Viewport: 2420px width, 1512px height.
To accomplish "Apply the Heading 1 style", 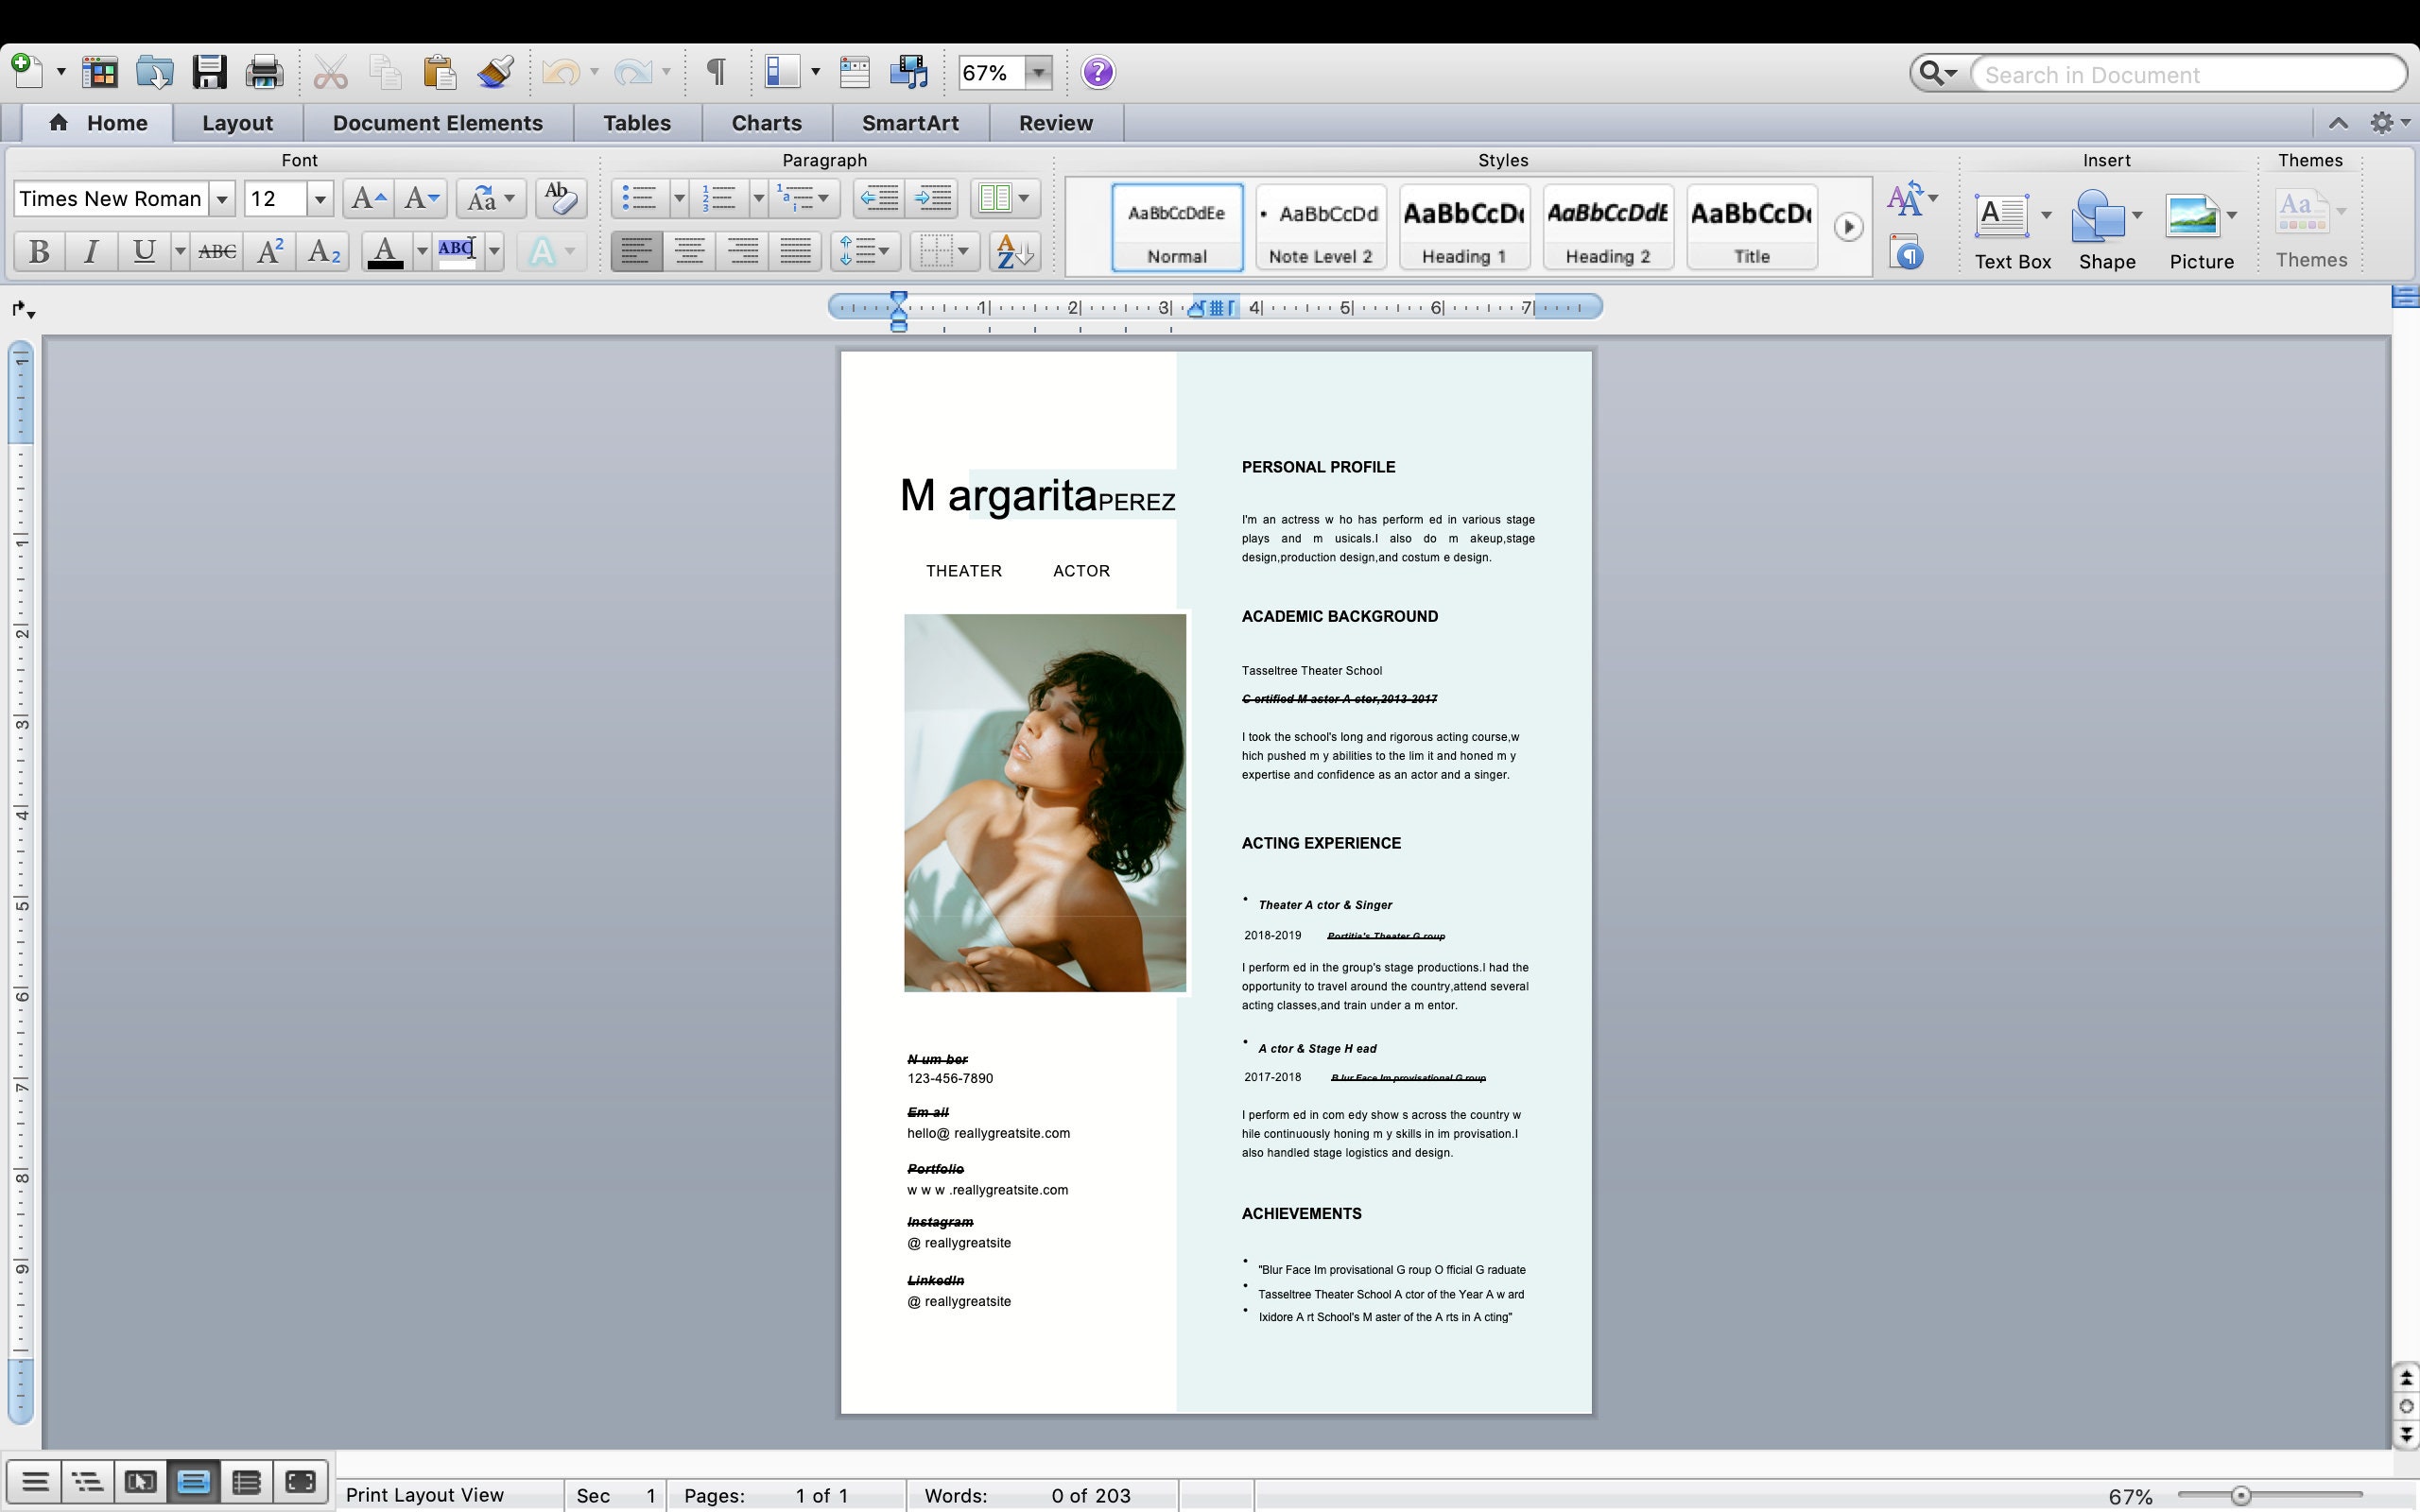I will [x=1463, y=226].
